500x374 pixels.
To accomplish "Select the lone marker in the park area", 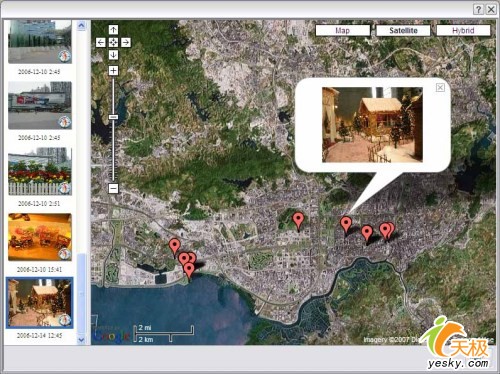I will (x=298, y=221).
